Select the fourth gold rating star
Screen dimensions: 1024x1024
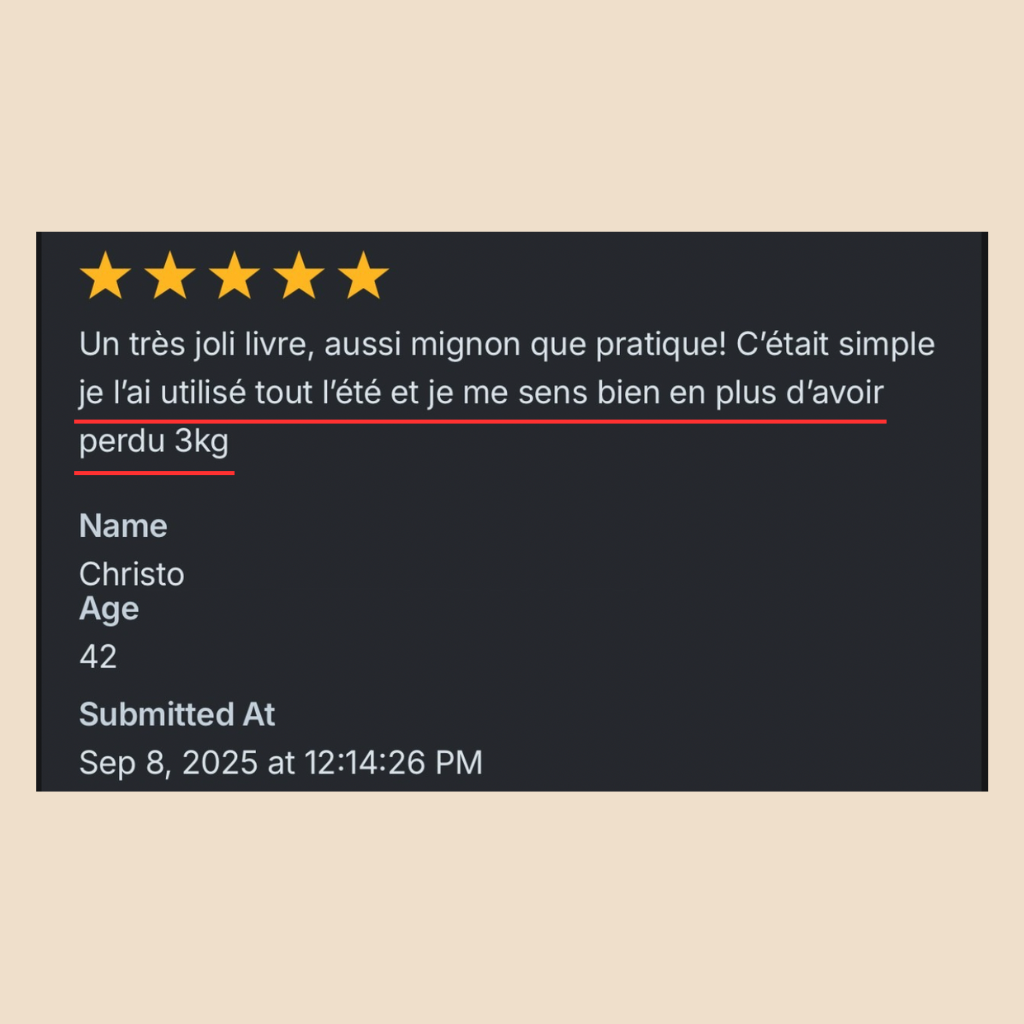[x=299, y=276]
